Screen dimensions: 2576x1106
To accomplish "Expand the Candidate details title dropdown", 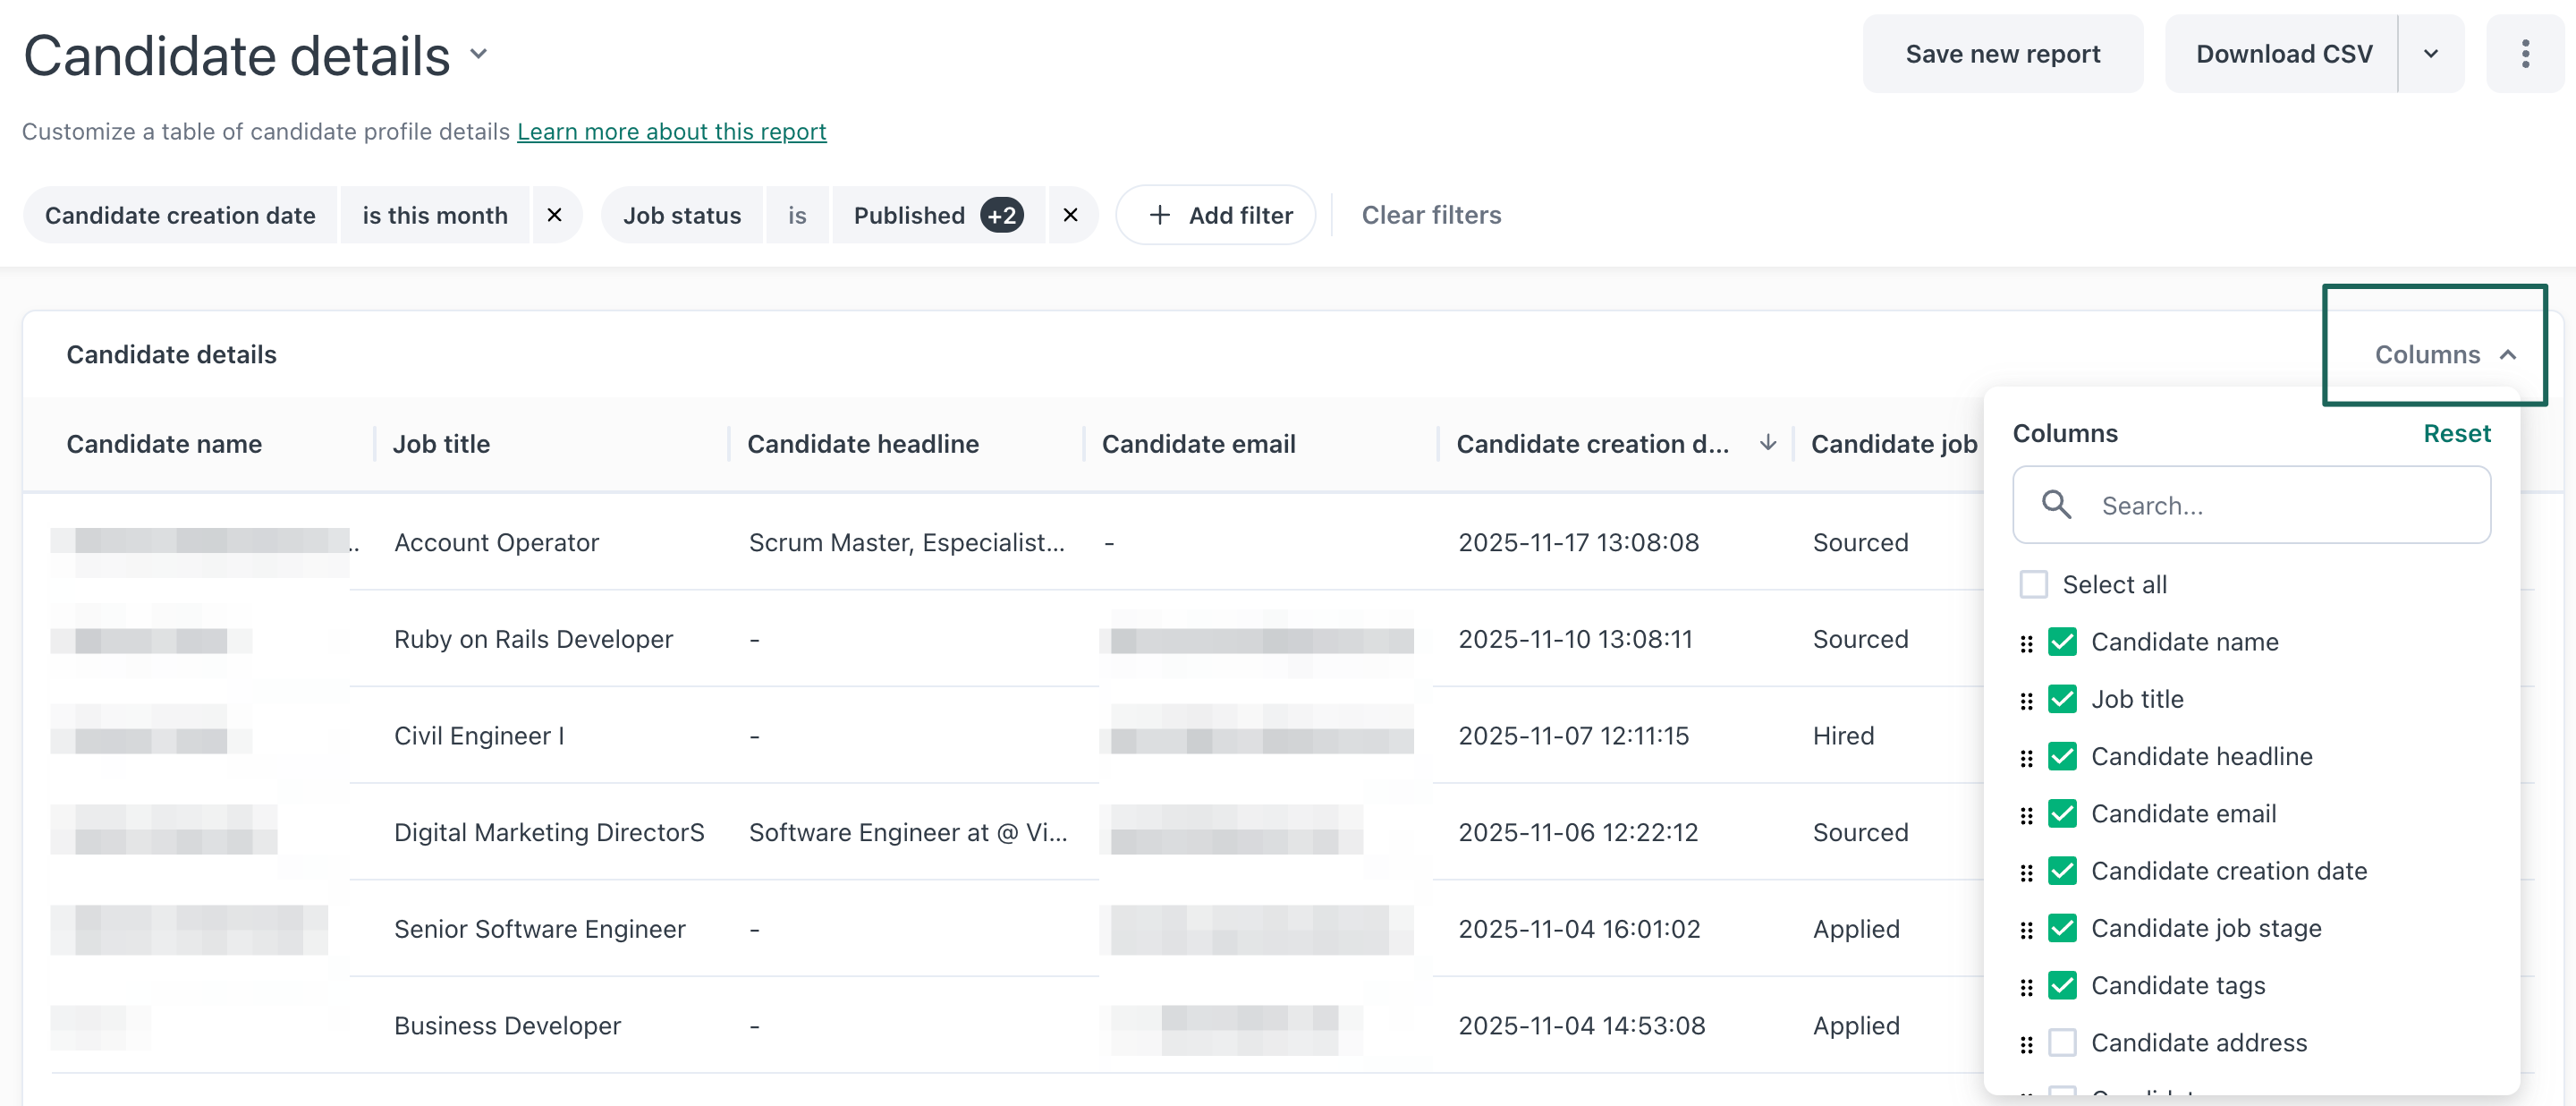I will point(478,55).
